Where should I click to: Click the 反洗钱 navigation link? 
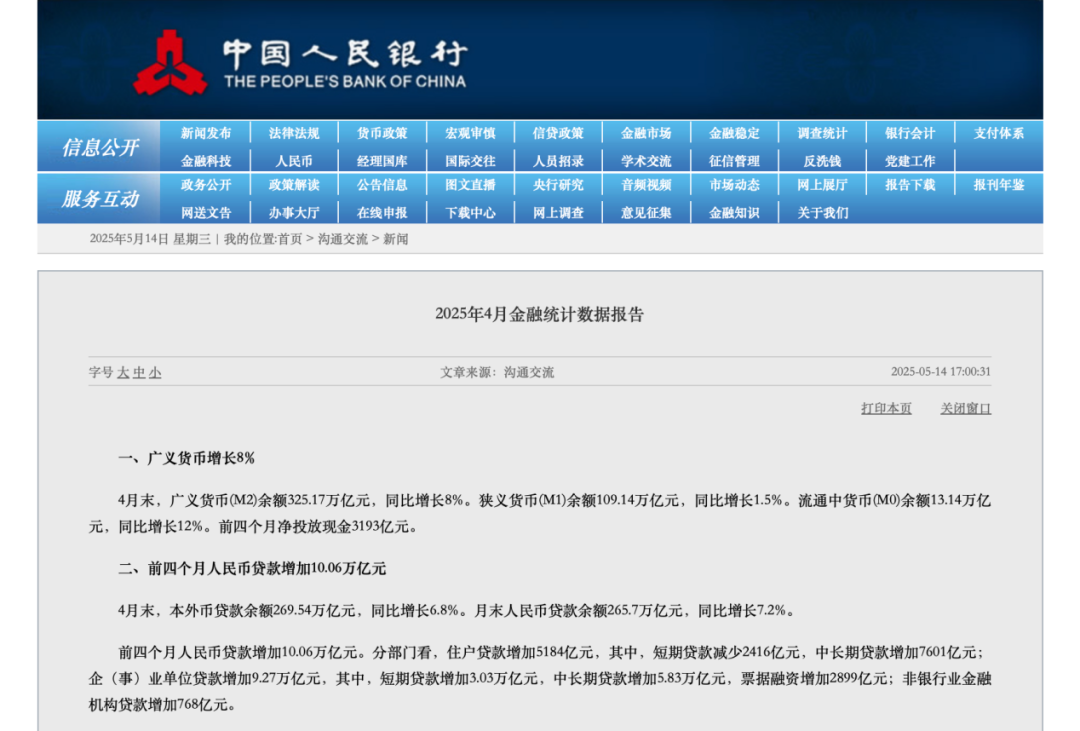pos(822,160)
